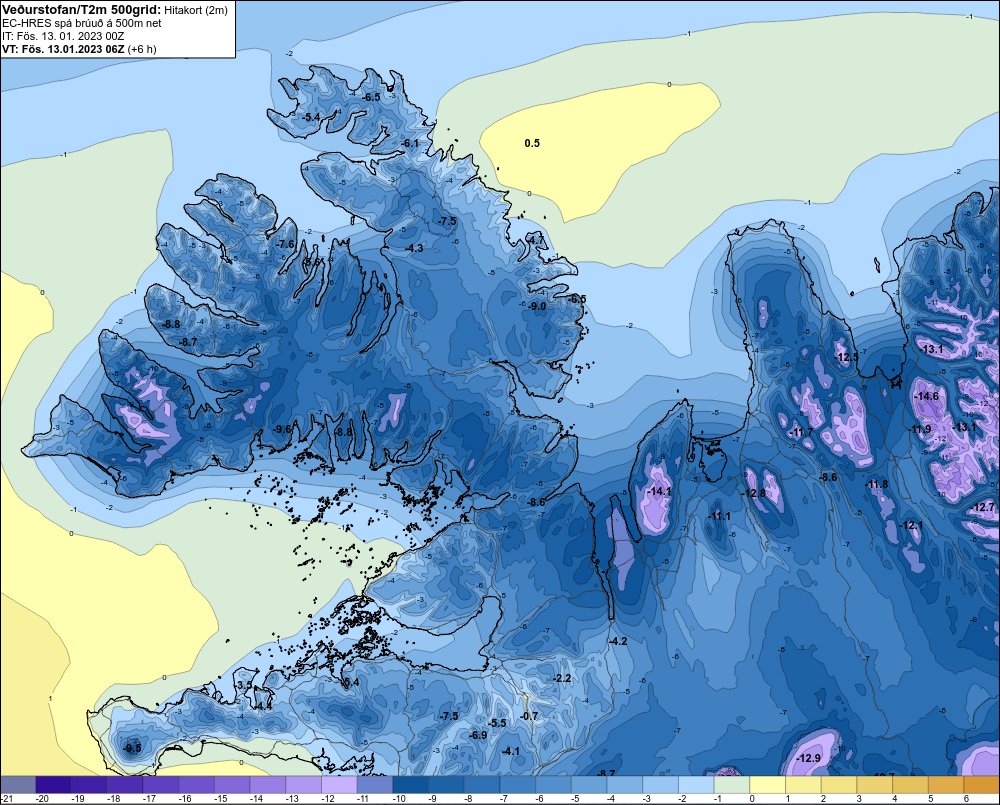Click the -0.7 temperature value

click(x=529, y=716)
